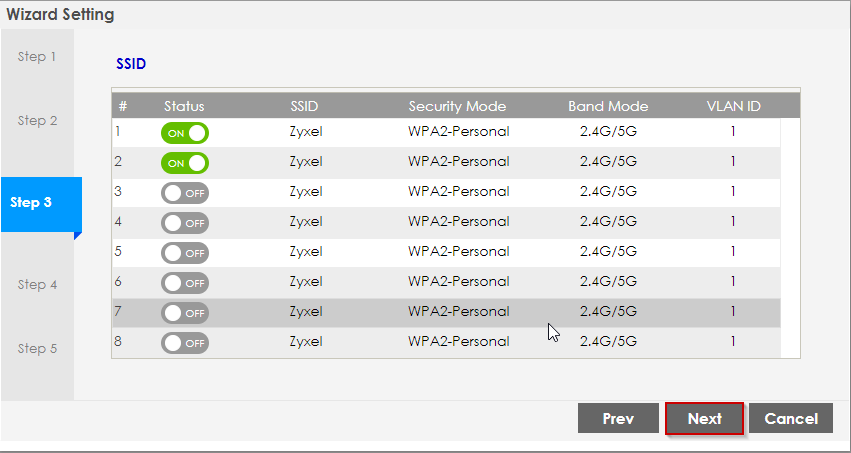Viewport: 851px width, 453px height.
Task: Switch on SSID 6 status toggle
Action: click(x=184, y=283)
